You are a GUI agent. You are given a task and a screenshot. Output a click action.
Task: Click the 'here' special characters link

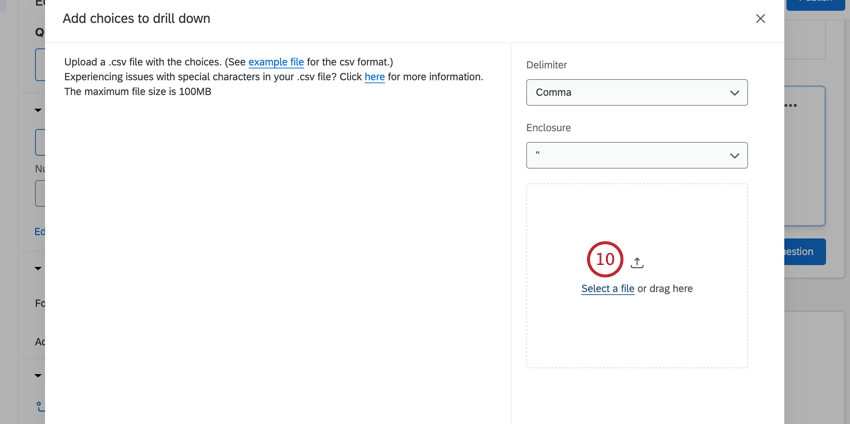coord(374,77)
